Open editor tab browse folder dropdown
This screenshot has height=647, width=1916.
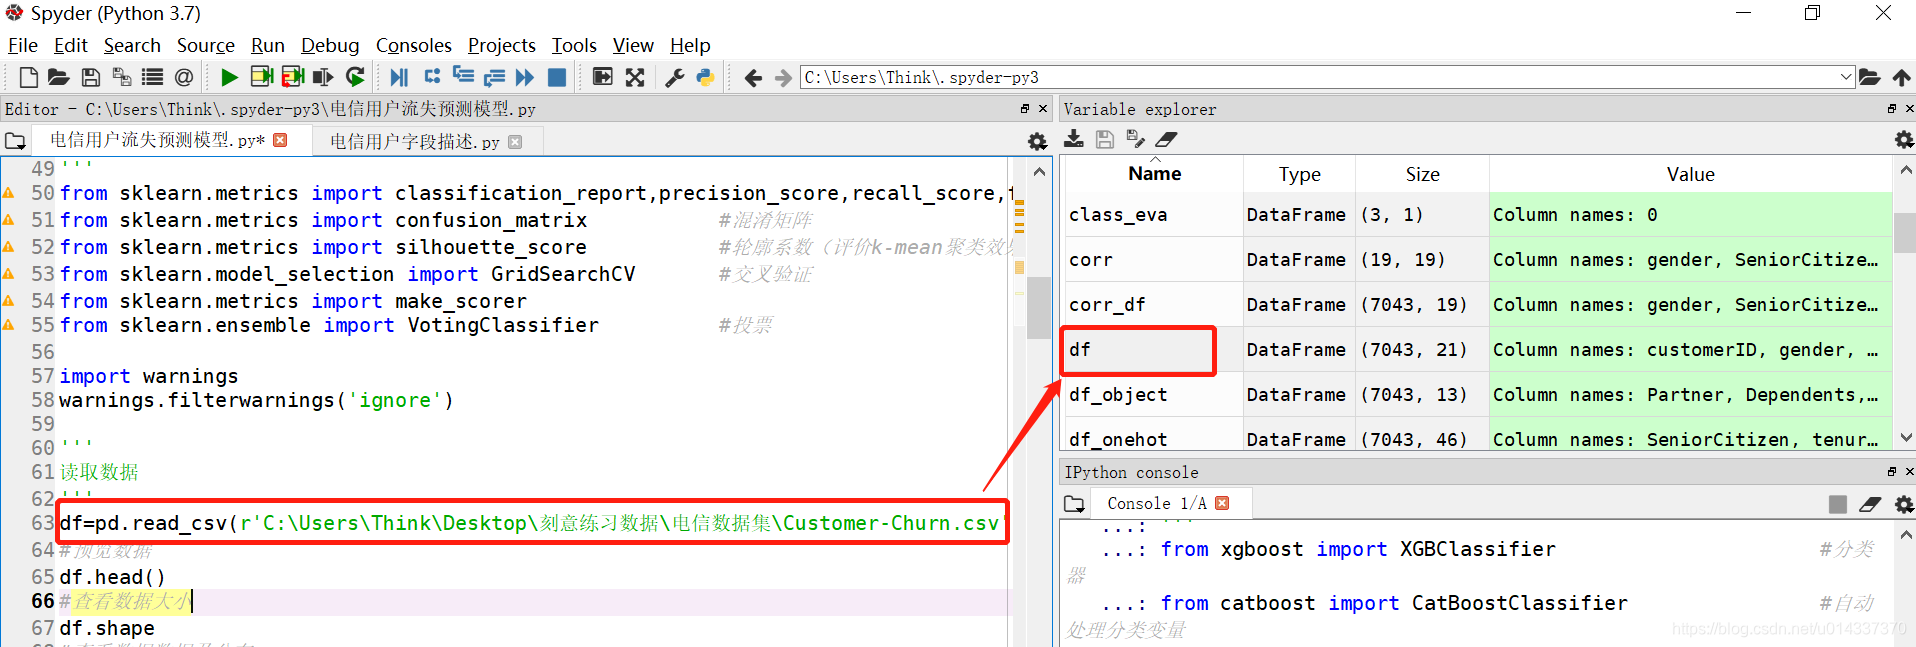pyautogui.click(x=15, y=141)
